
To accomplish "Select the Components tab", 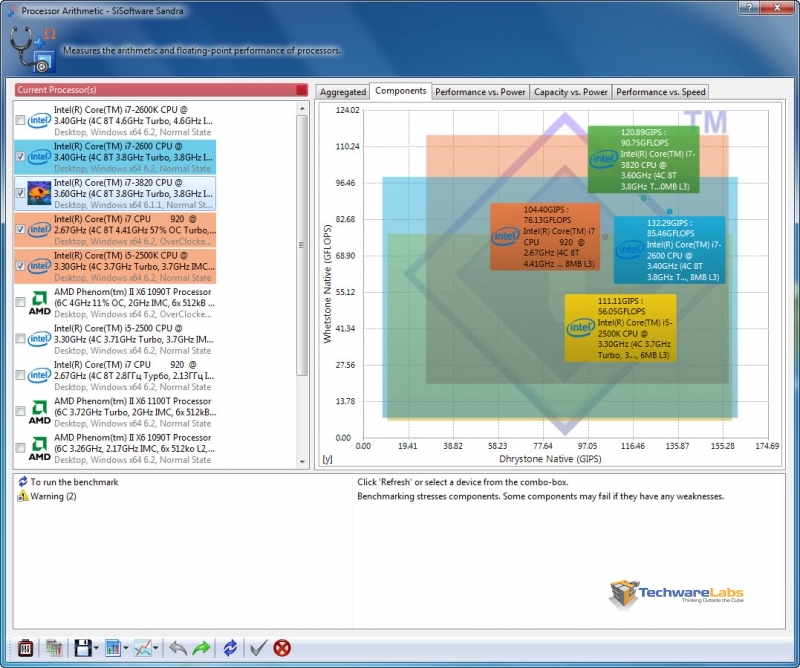I will (401, 91).
